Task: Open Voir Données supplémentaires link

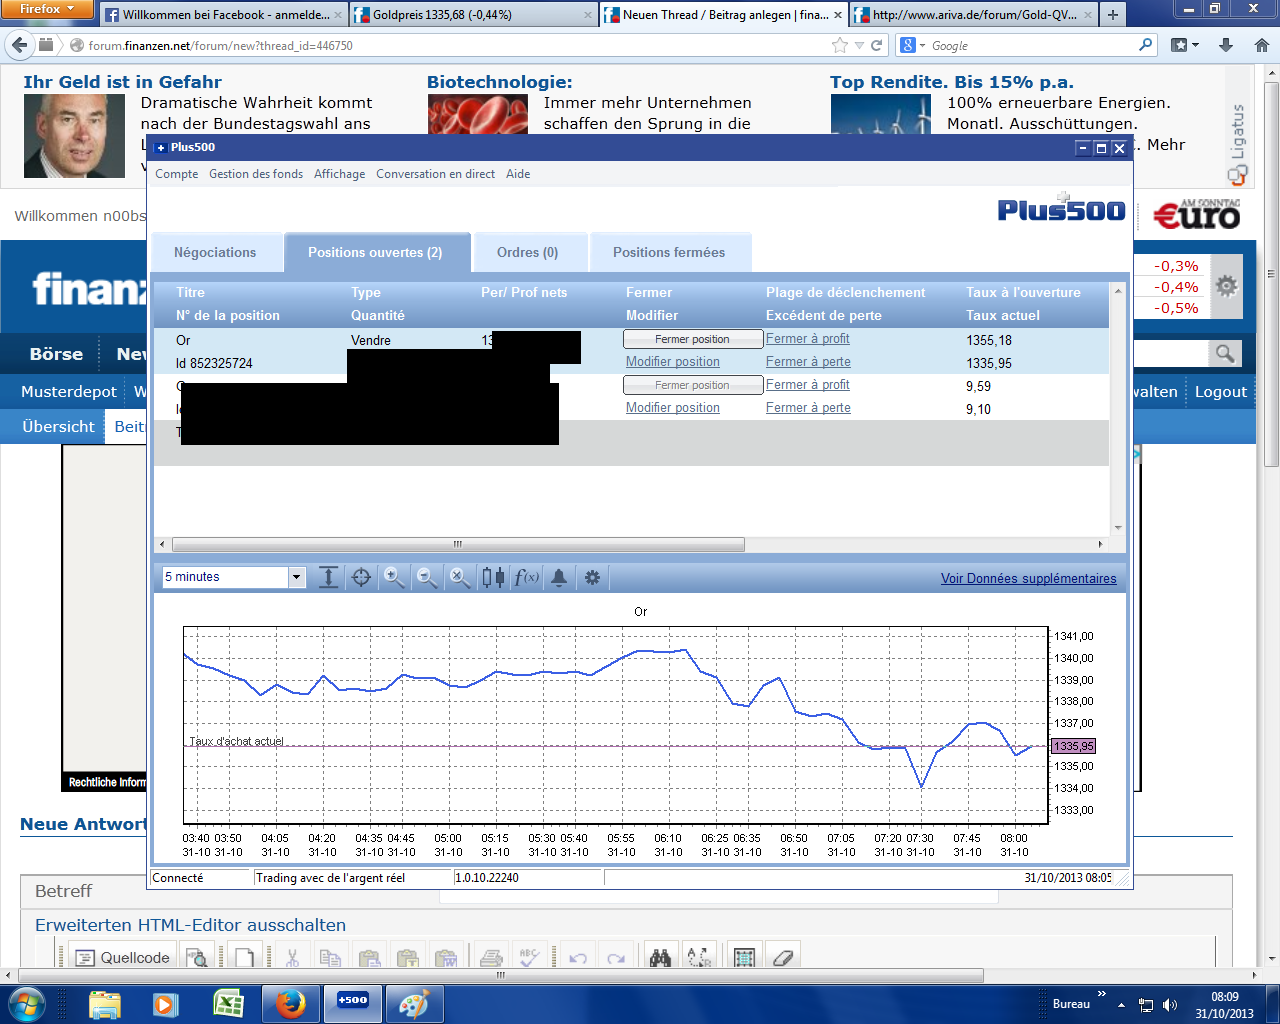Action: tap(1030, 578)
